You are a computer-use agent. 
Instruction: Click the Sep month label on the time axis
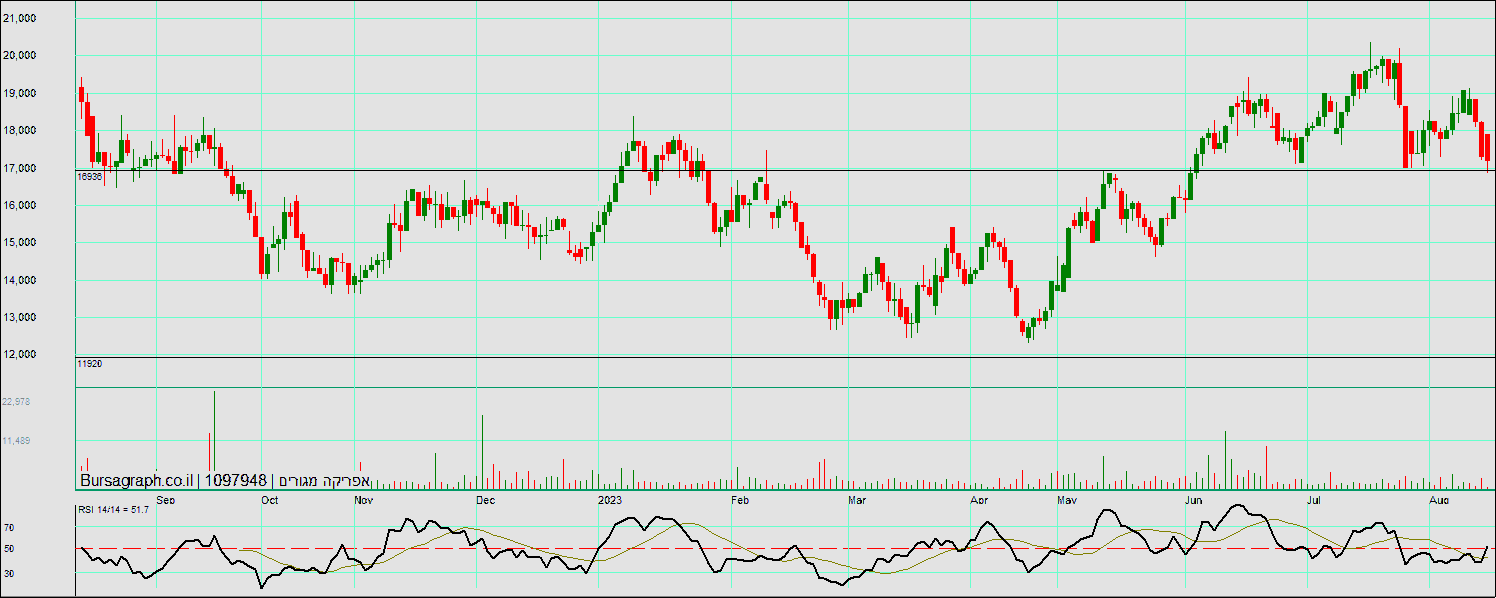tap(167, 498)
